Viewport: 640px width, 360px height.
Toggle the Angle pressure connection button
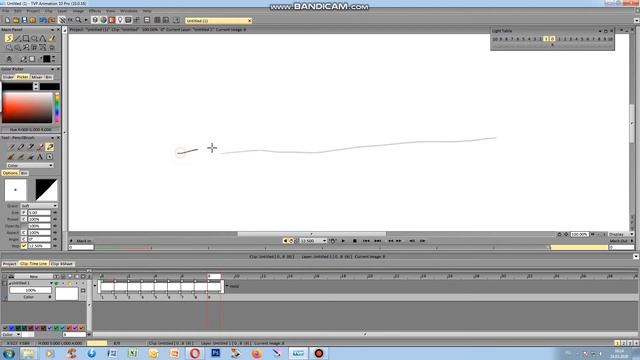point(24,239)
